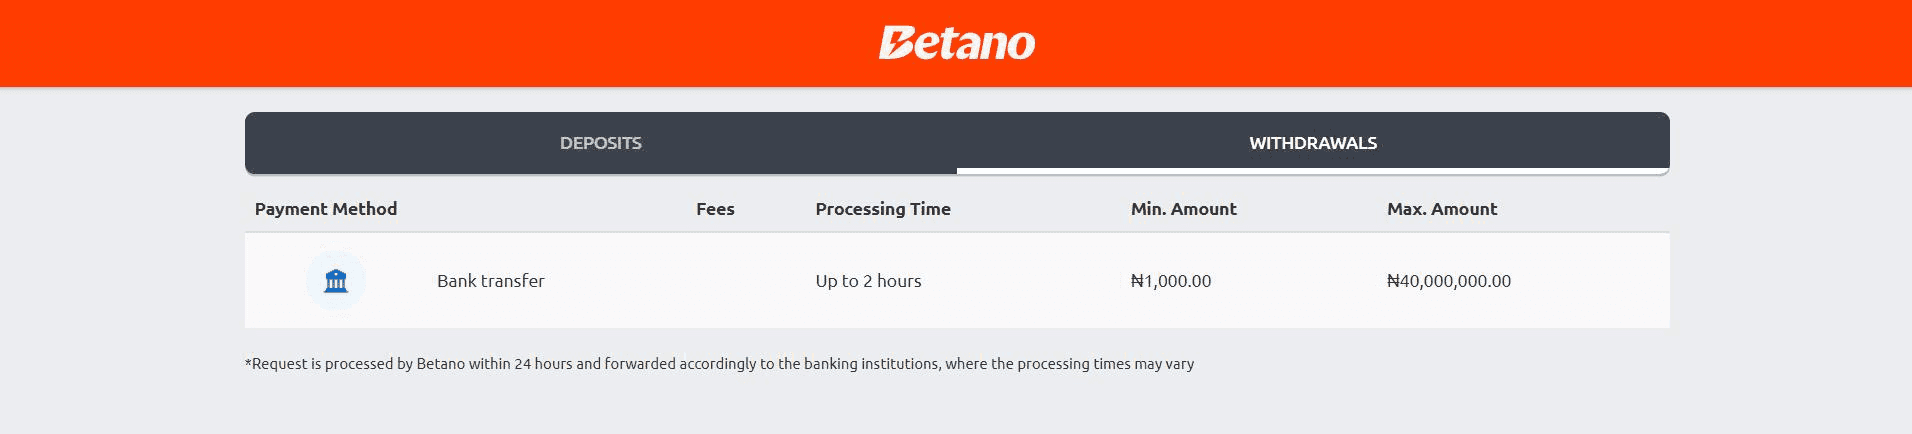Viewport: 1912px width, 434px height.
Task: Click the white underline beneath Withdrawals tab
Action: click(x=1312, y=171)
